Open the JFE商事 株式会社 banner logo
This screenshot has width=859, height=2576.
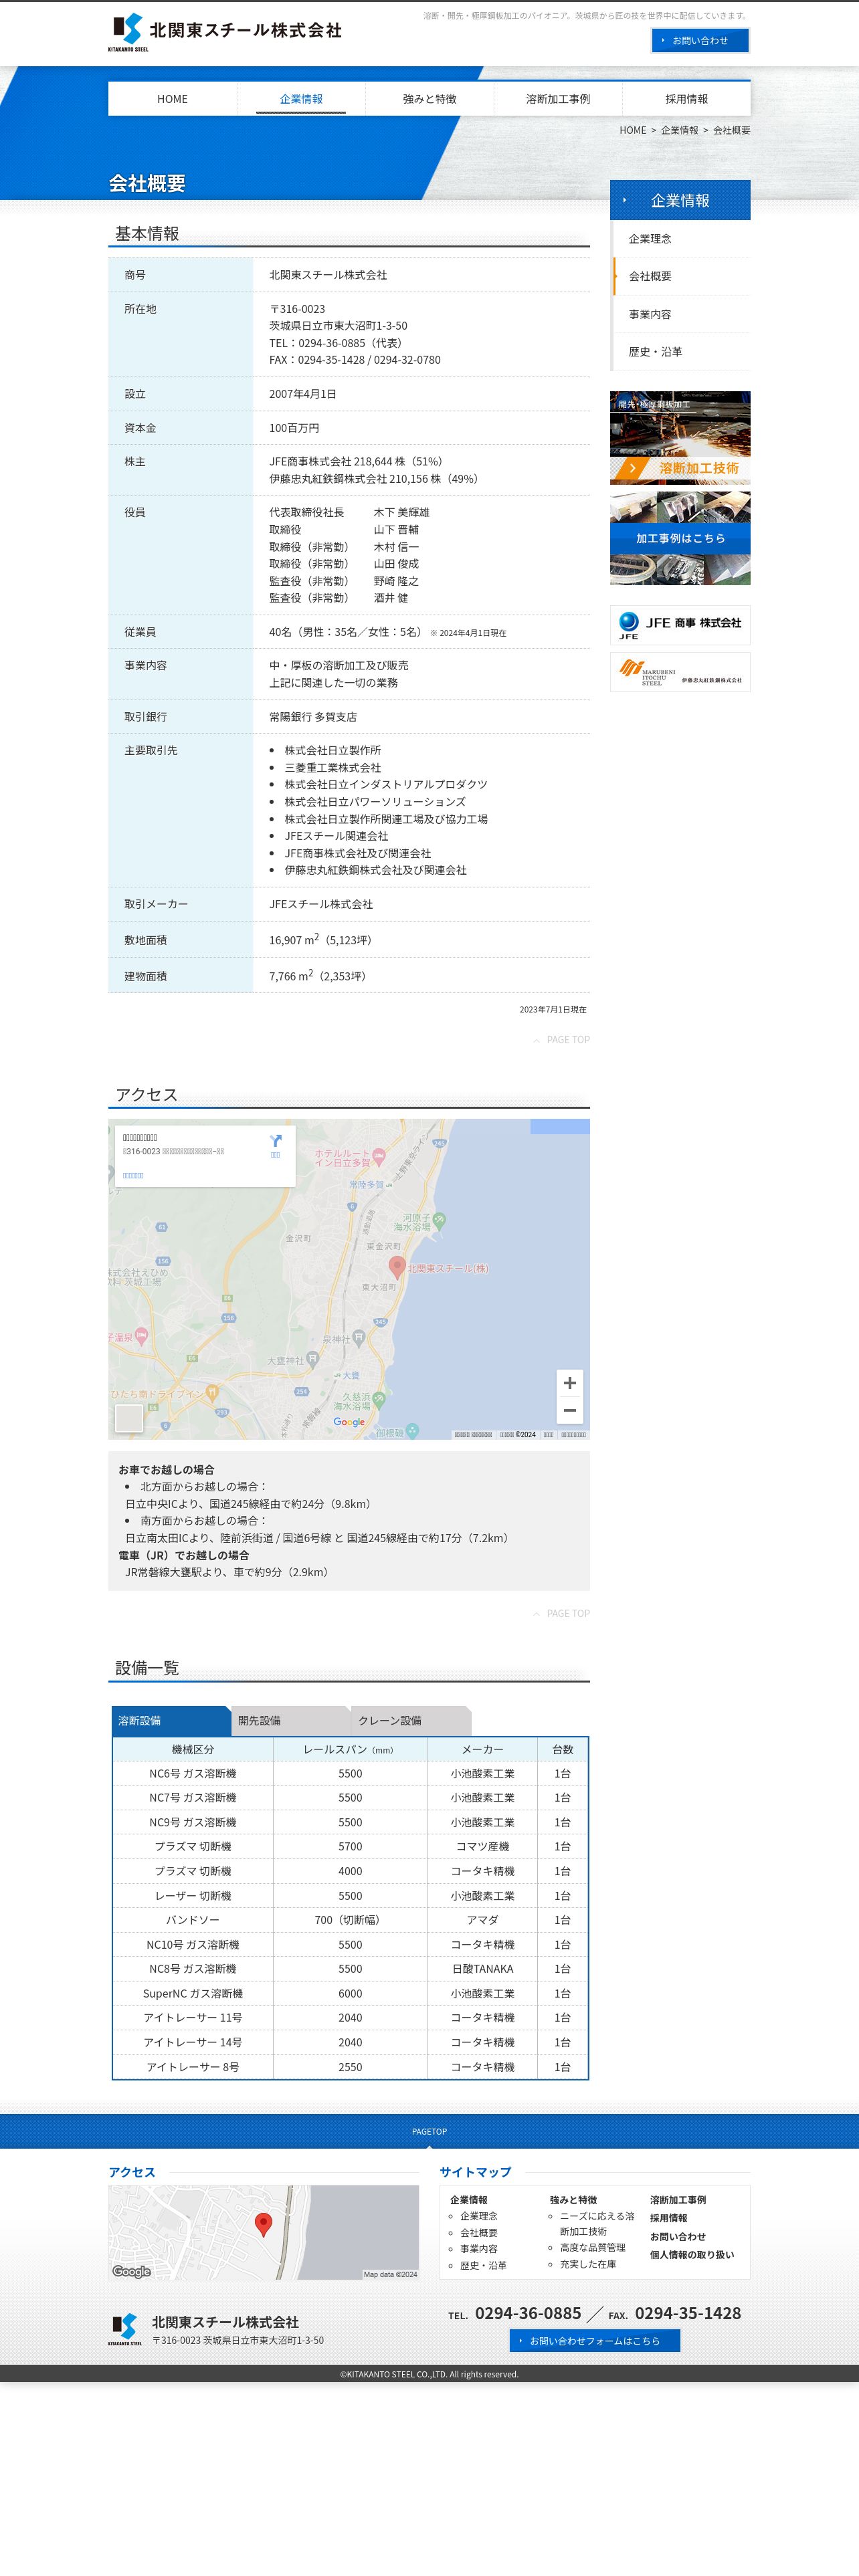point(680,625)
